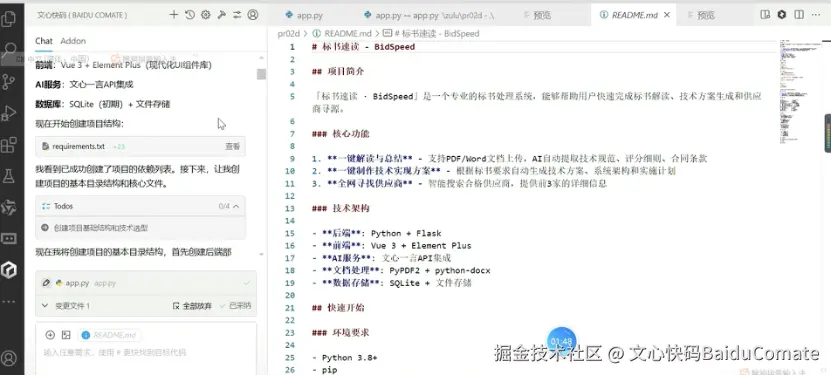Open the Testing flask view

tap(9, 176)
